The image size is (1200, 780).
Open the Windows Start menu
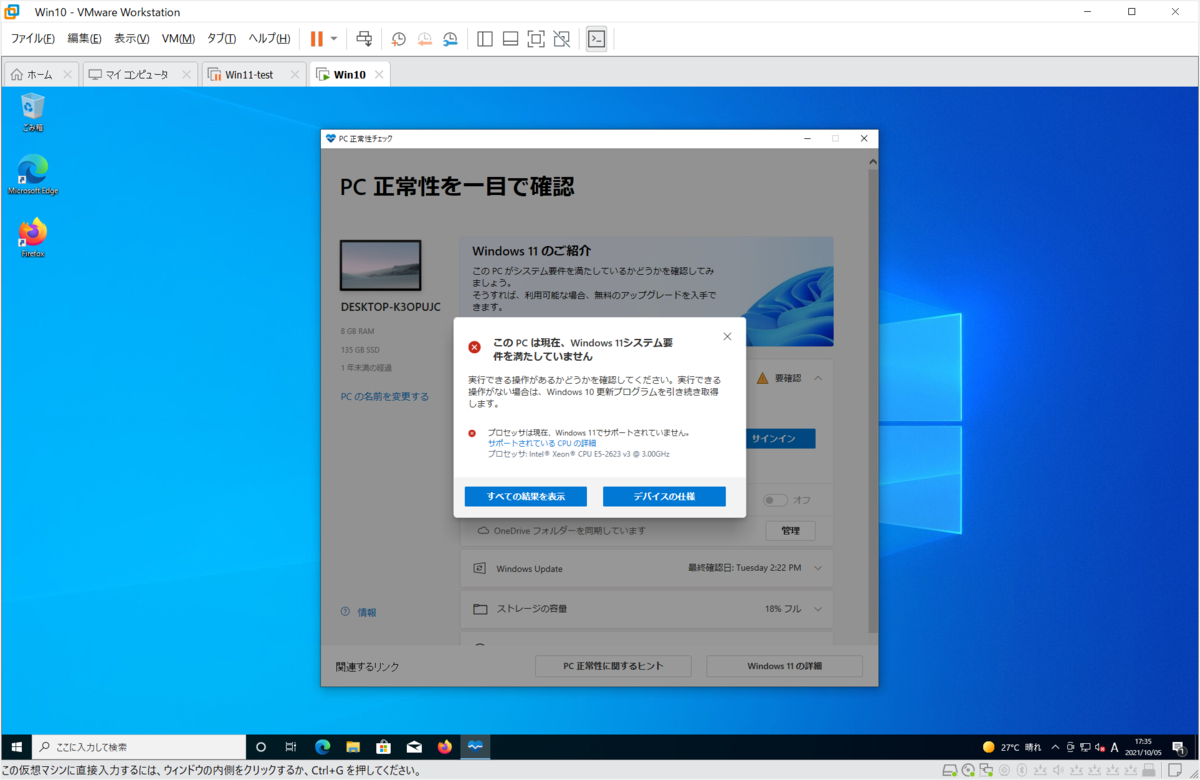click(x=16, y=747)
